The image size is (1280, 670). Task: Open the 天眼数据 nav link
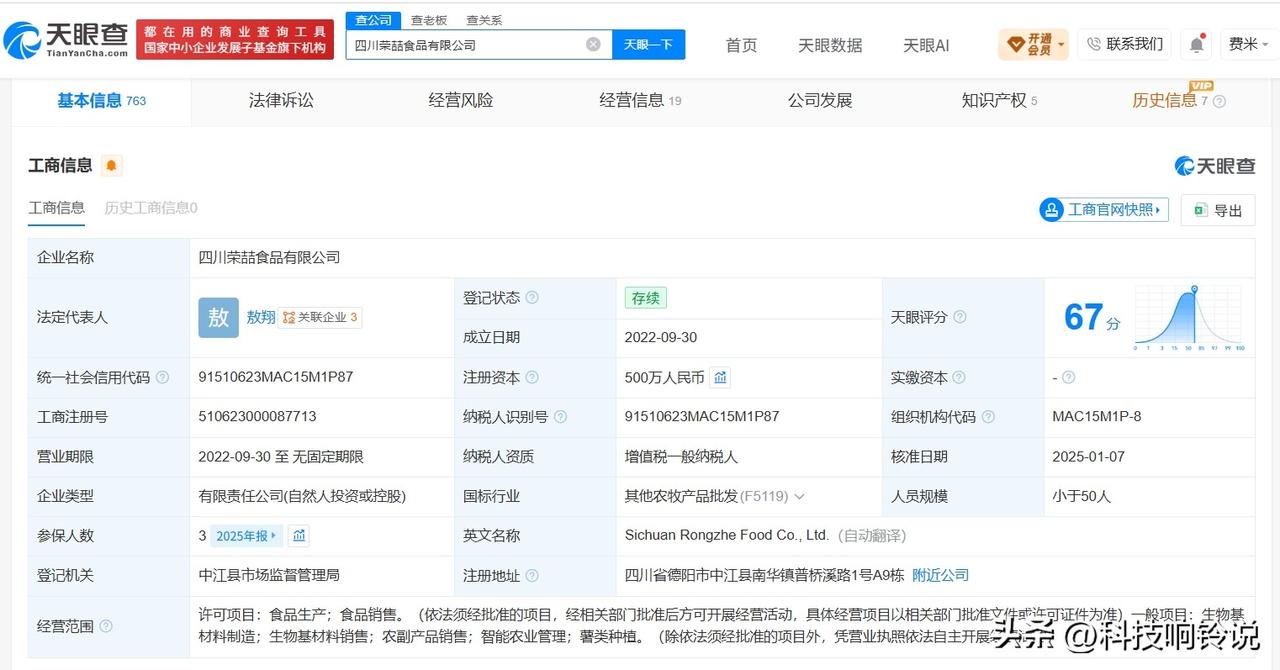tap(830, 45)
